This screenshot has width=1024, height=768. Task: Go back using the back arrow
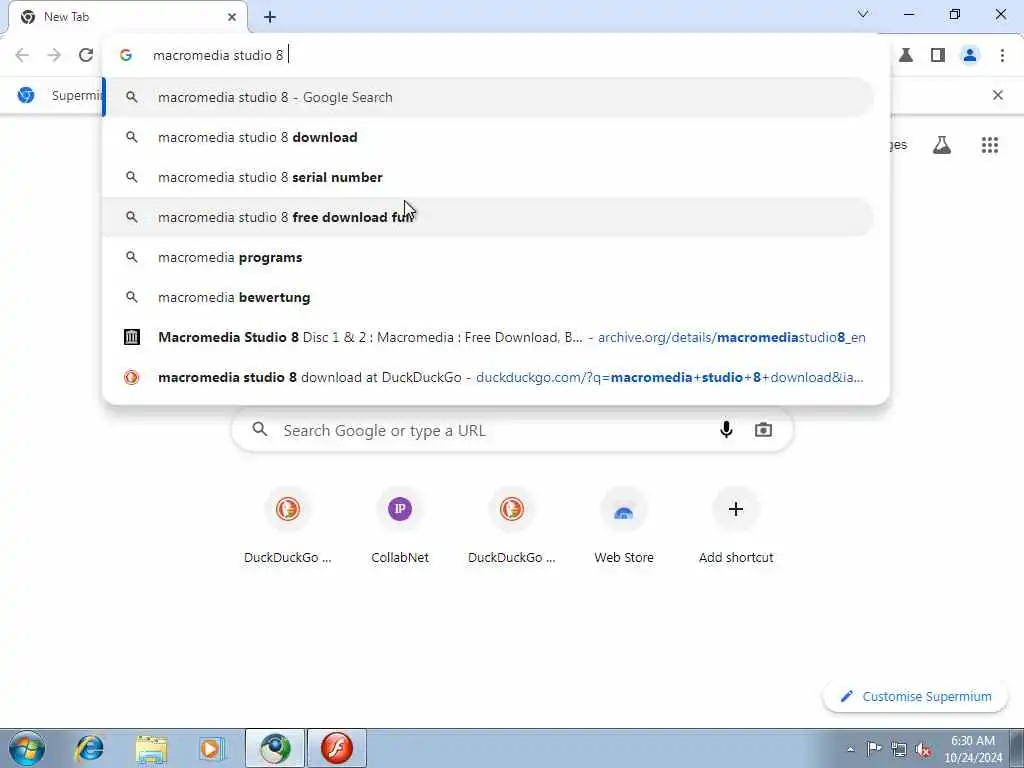click(x=22, y=55)
